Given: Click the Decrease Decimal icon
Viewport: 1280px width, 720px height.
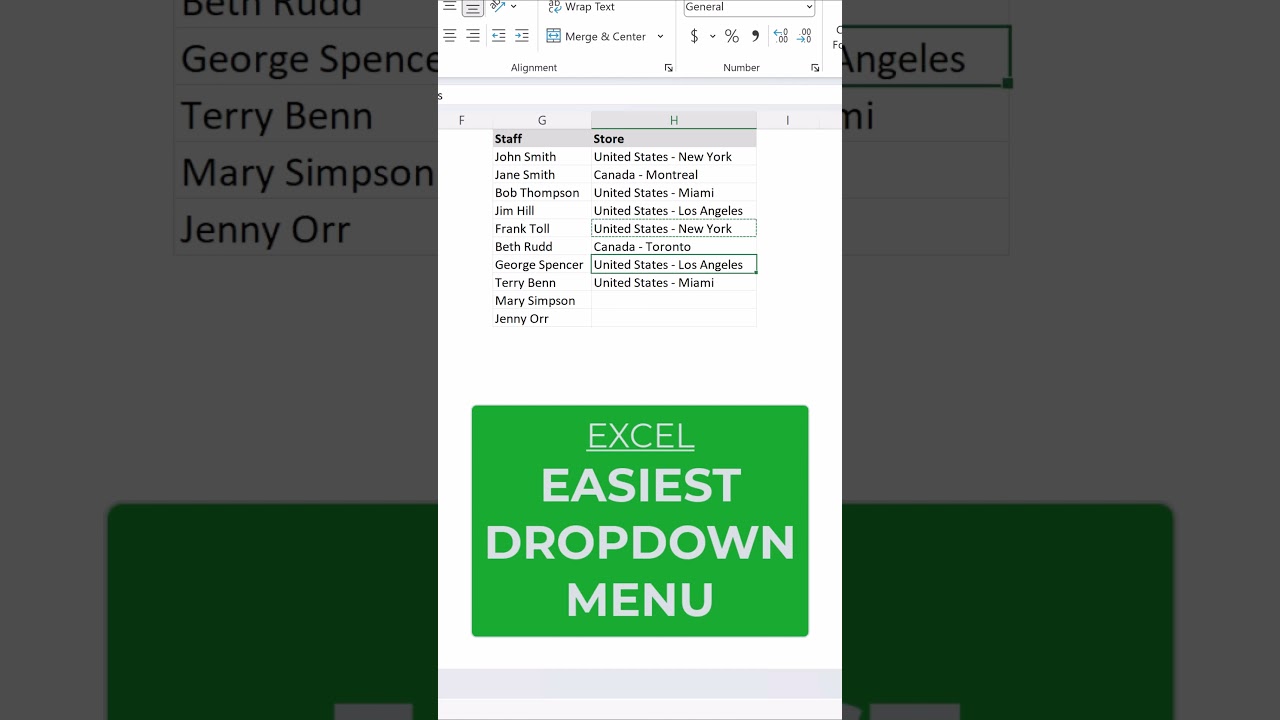Looking at the screenshot, I should click(x=804, y=36).
